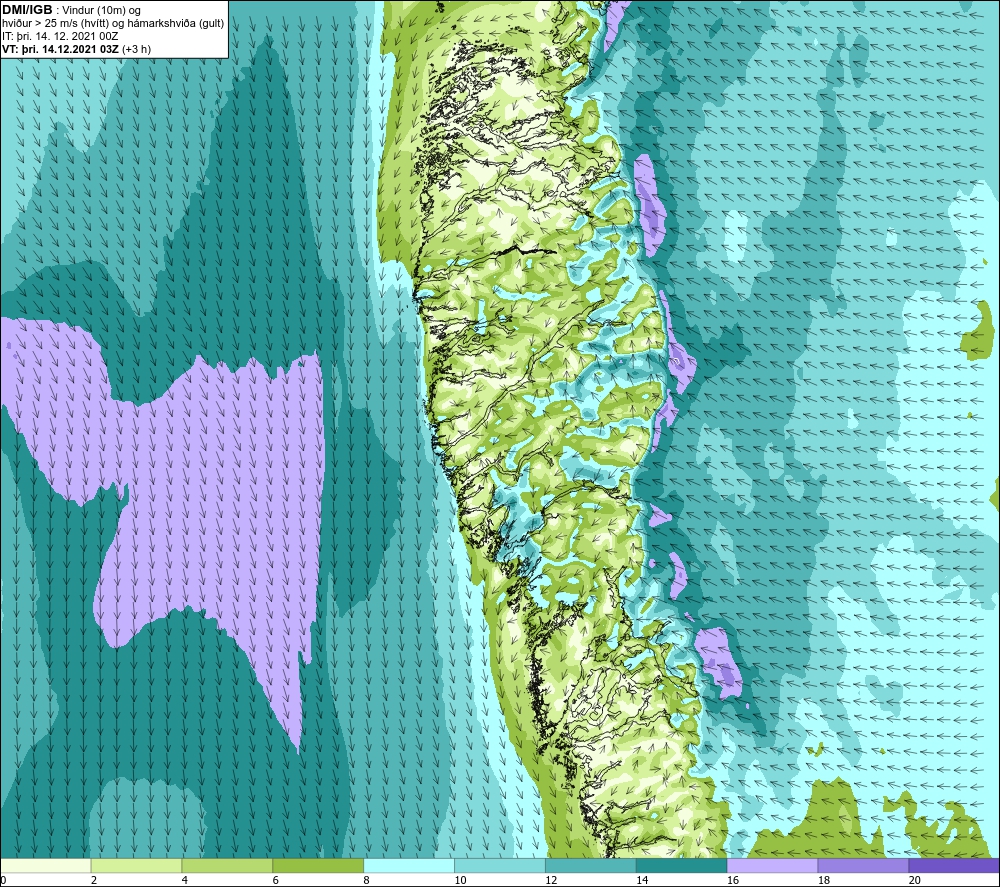Click the legend scale value '6'

pos(275,880)
